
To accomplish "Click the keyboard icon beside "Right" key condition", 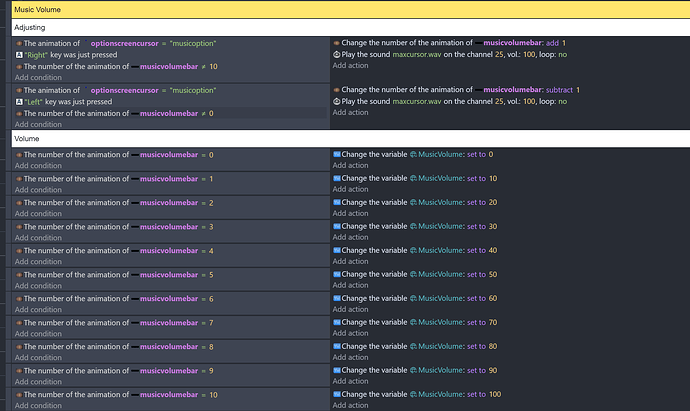I will (19, 55).
